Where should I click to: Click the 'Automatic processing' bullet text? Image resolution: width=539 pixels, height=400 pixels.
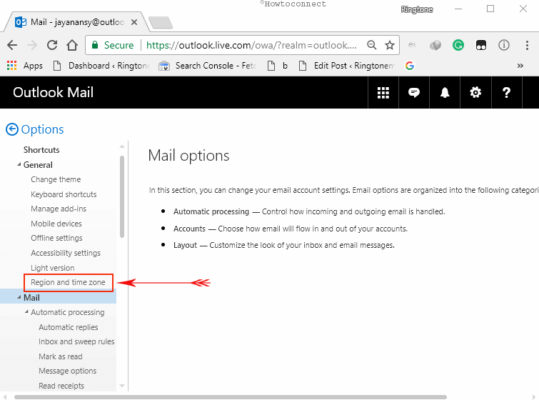[211, 212]
